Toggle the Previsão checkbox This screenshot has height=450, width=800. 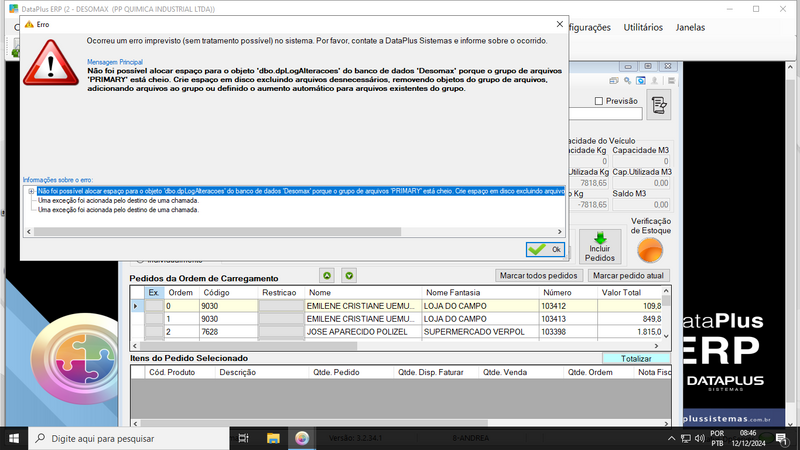point(599,101)
